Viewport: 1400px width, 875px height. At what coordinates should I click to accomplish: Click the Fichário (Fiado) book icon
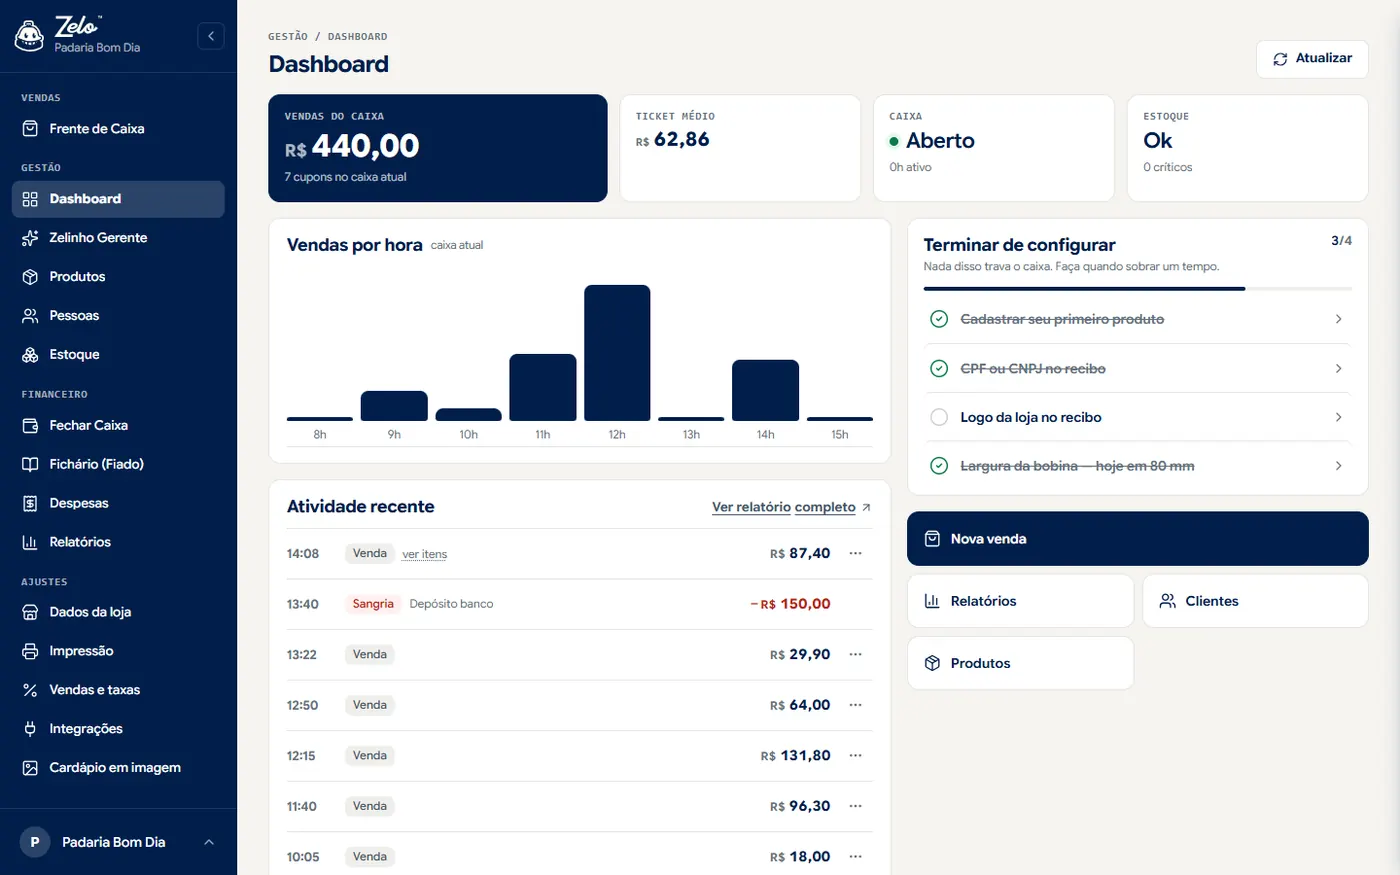(x=30, y=465)
